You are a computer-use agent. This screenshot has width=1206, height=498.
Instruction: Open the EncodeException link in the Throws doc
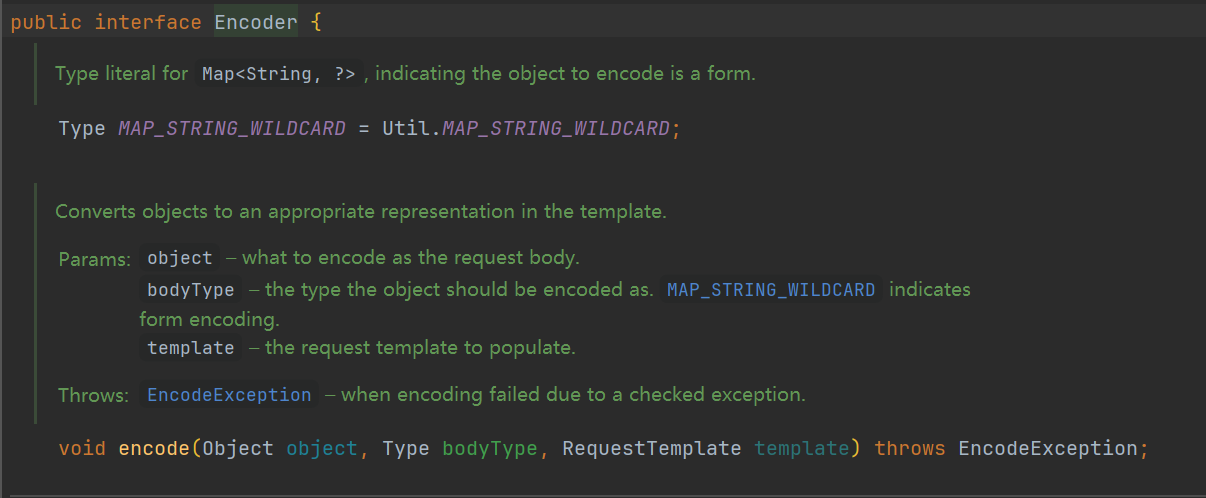coord(229,395)
